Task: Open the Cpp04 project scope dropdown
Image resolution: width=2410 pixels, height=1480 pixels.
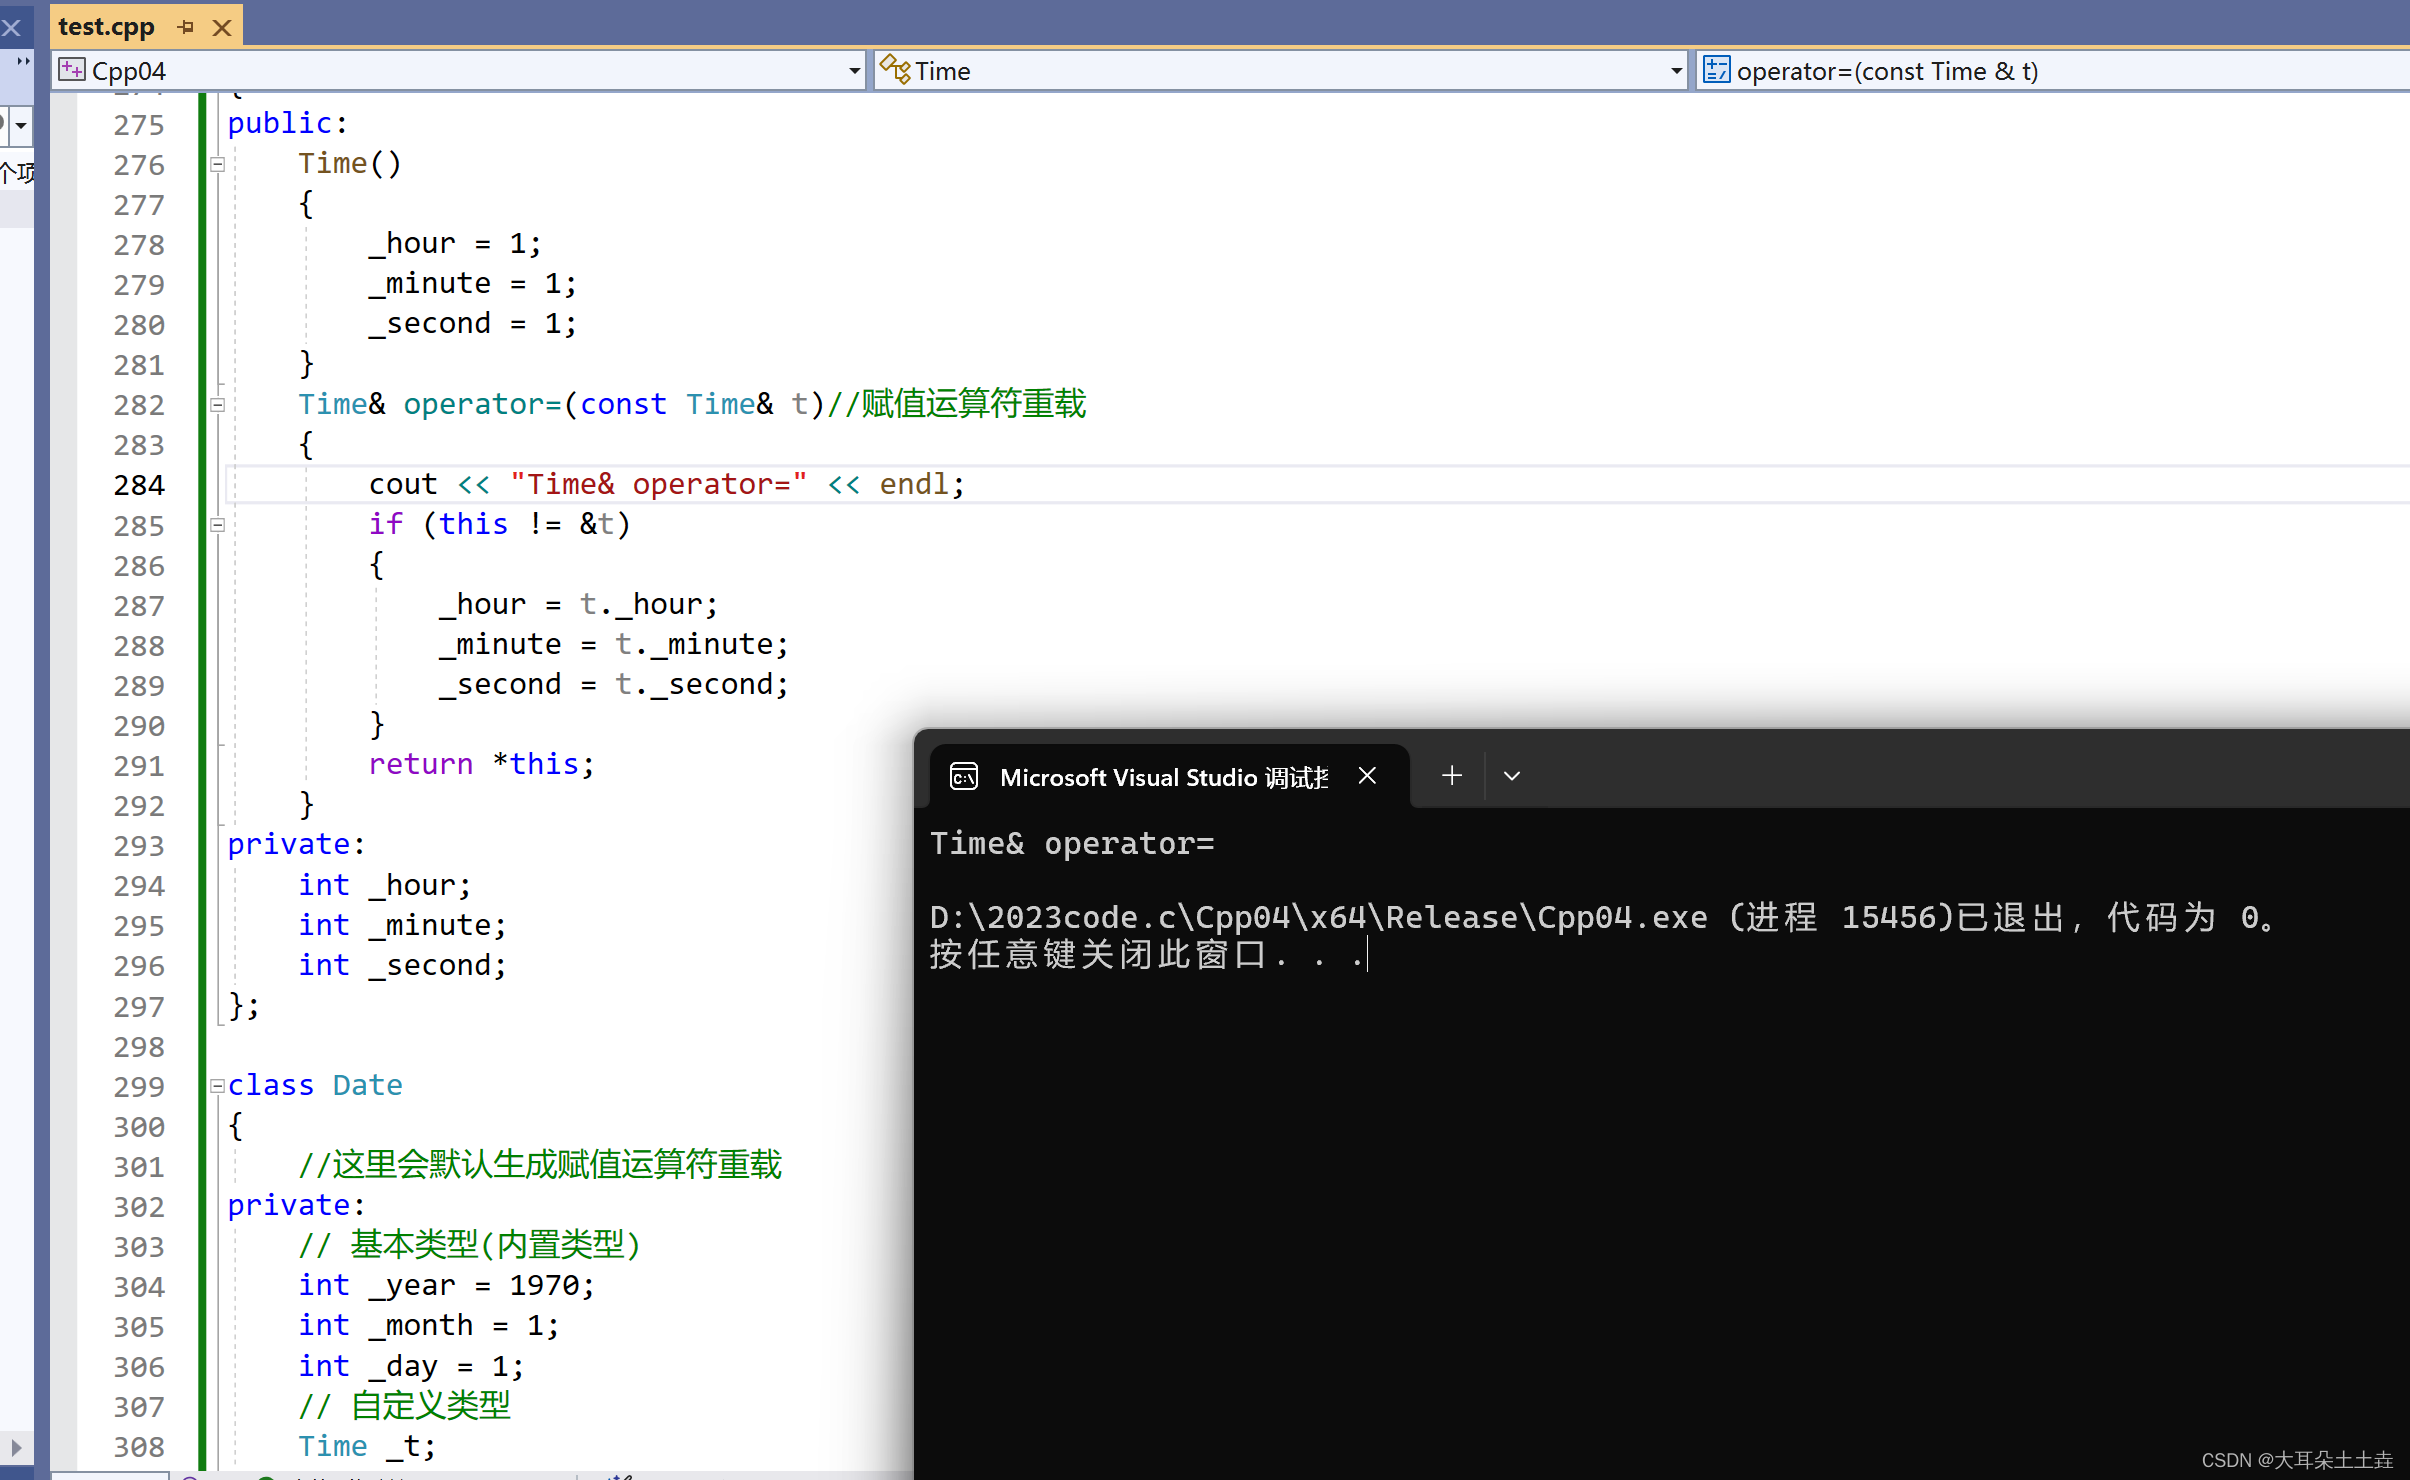Action: (x=854, y=71)
